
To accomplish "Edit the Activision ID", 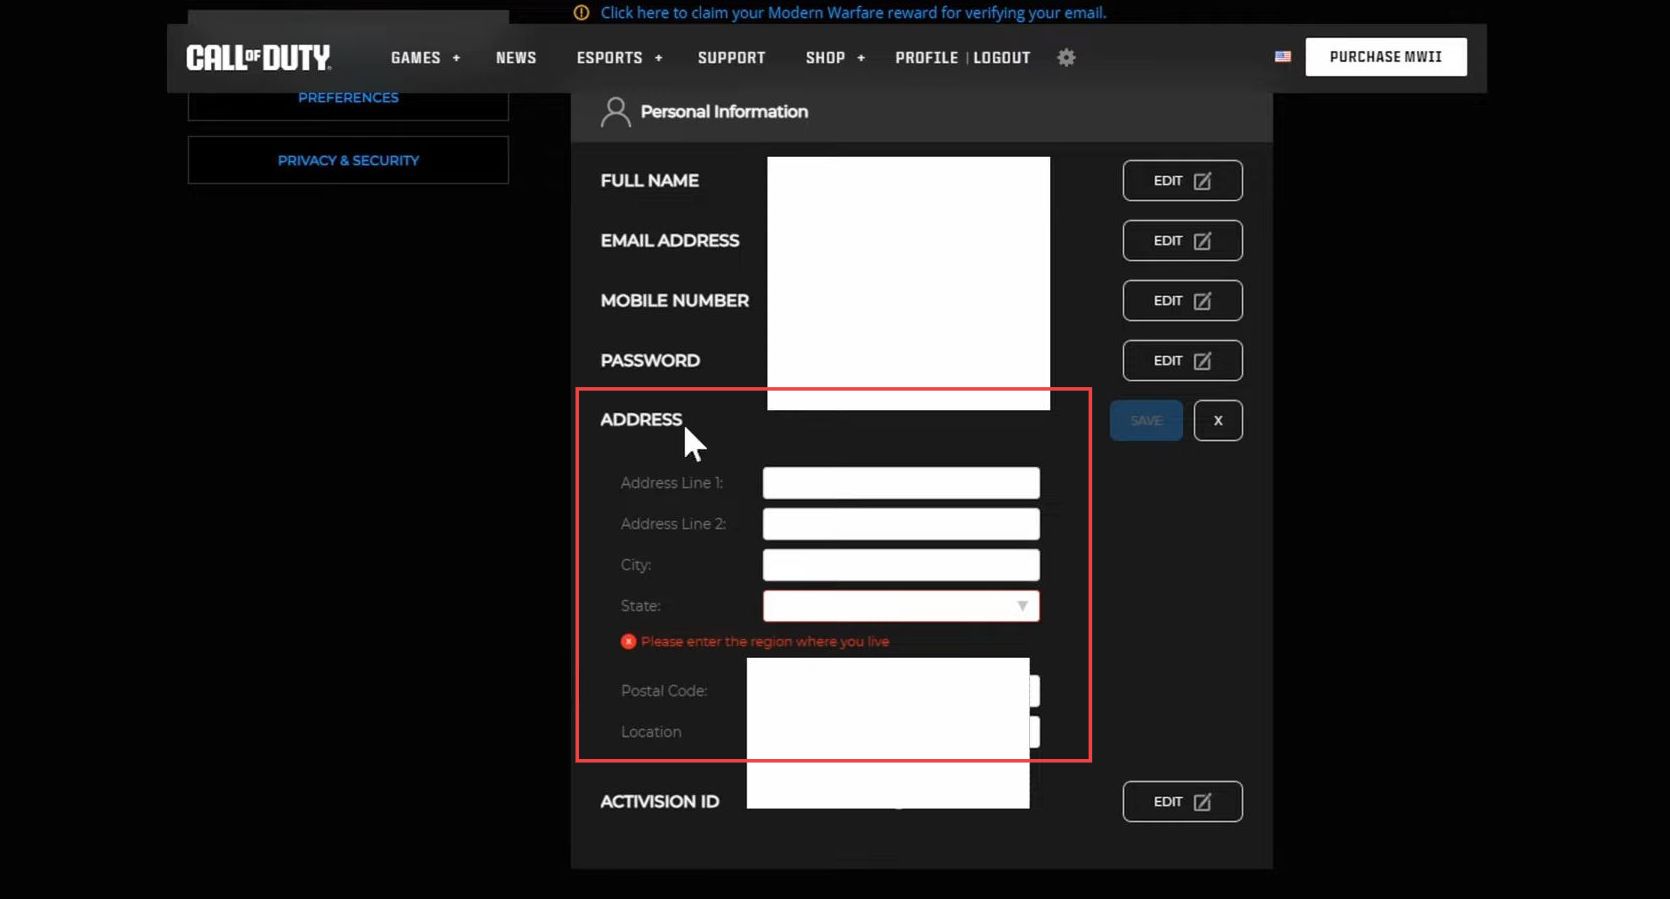I will 1182,802.
